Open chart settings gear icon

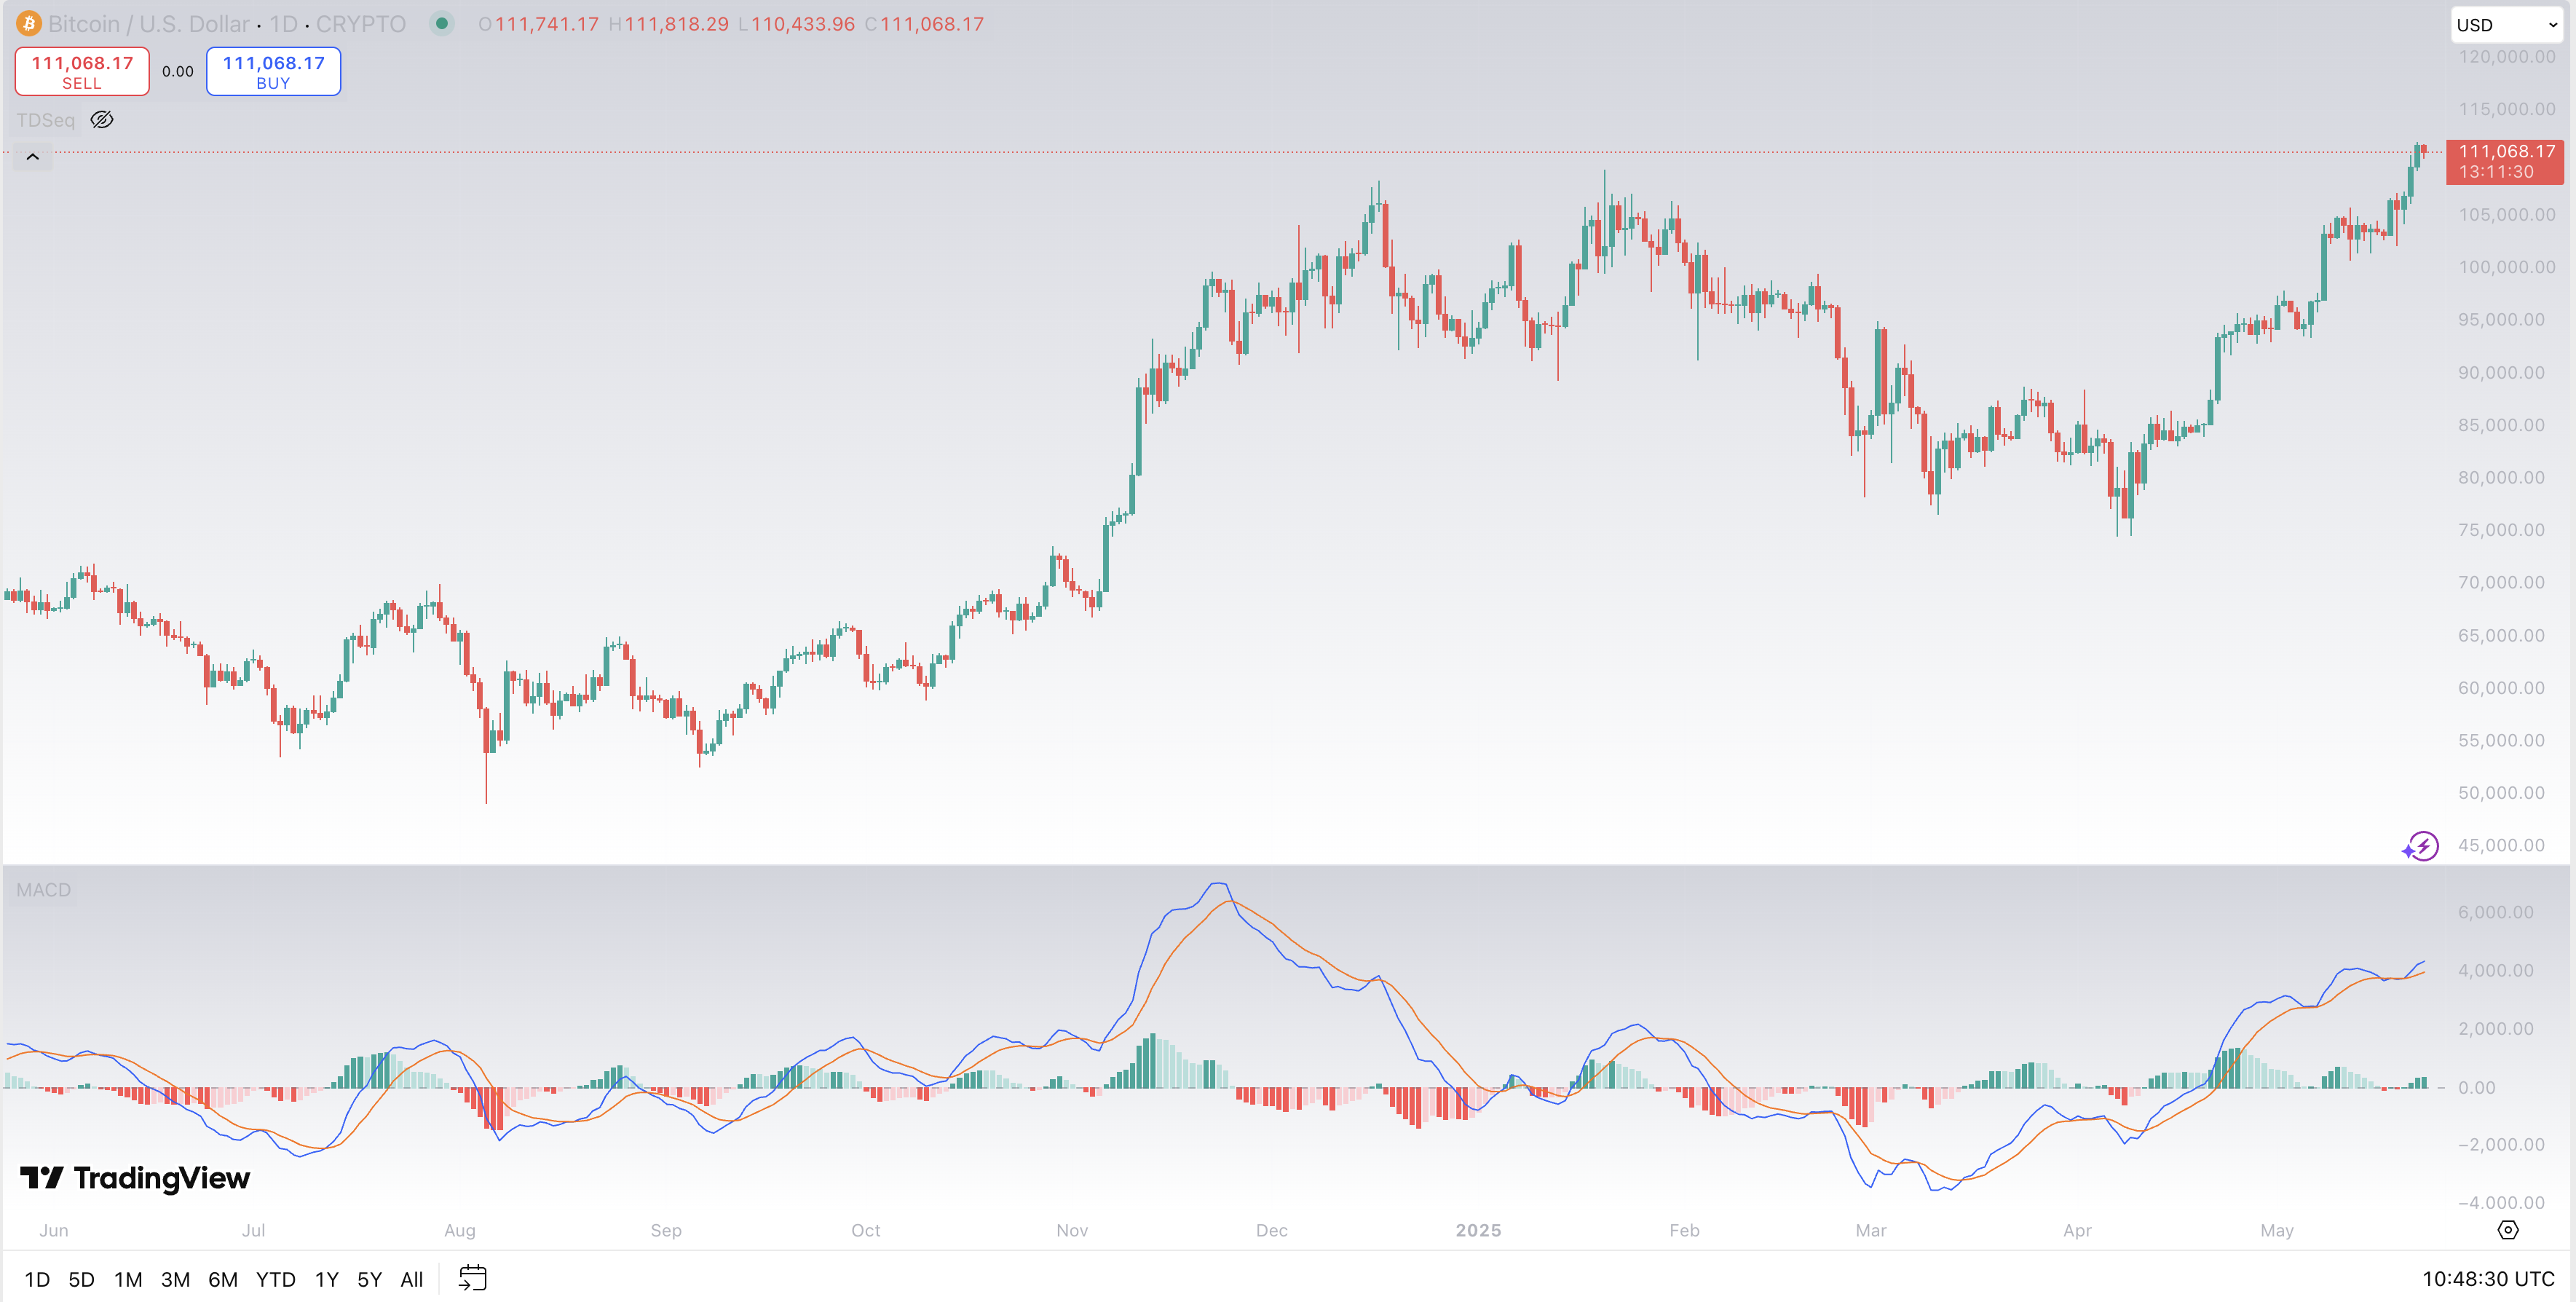point(2507,1230)
